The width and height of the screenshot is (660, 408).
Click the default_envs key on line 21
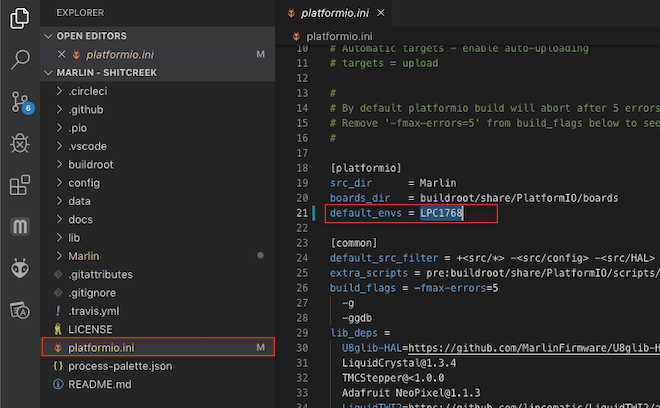pyautogui.click(x=366, y=213)
